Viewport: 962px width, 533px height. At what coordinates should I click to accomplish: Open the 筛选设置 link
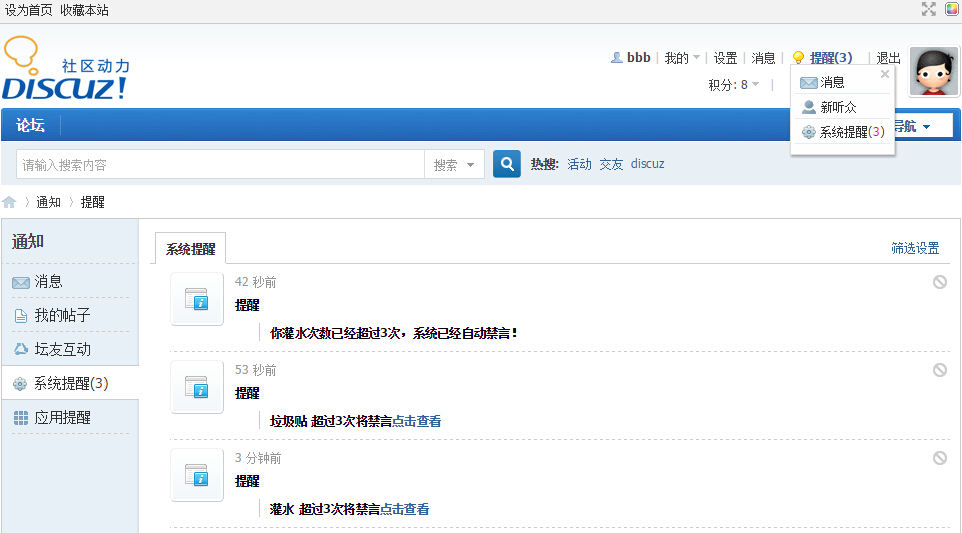[x=915, y=248]
